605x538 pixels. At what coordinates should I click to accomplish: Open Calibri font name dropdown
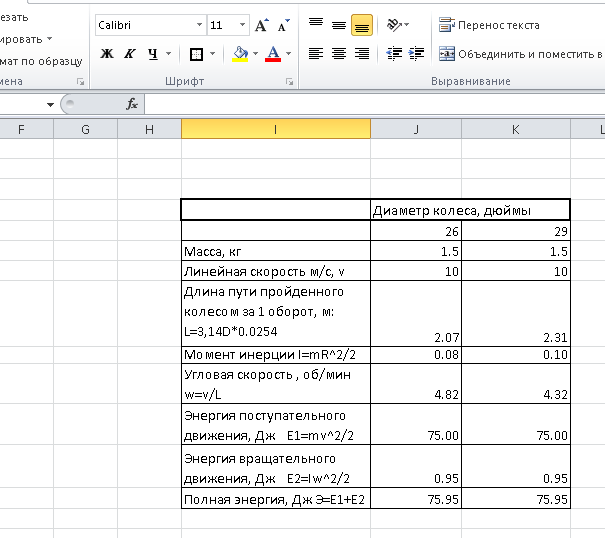coord(199,25)
